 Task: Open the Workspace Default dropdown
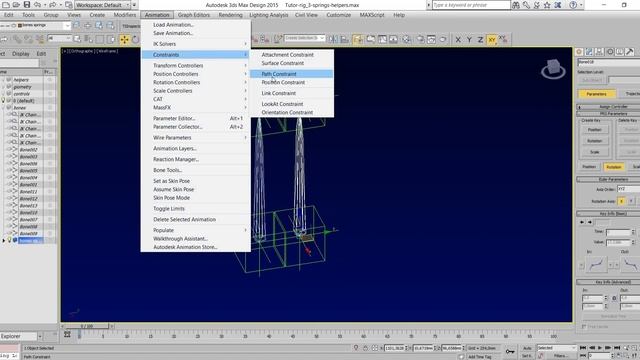[x=103, y=5]
